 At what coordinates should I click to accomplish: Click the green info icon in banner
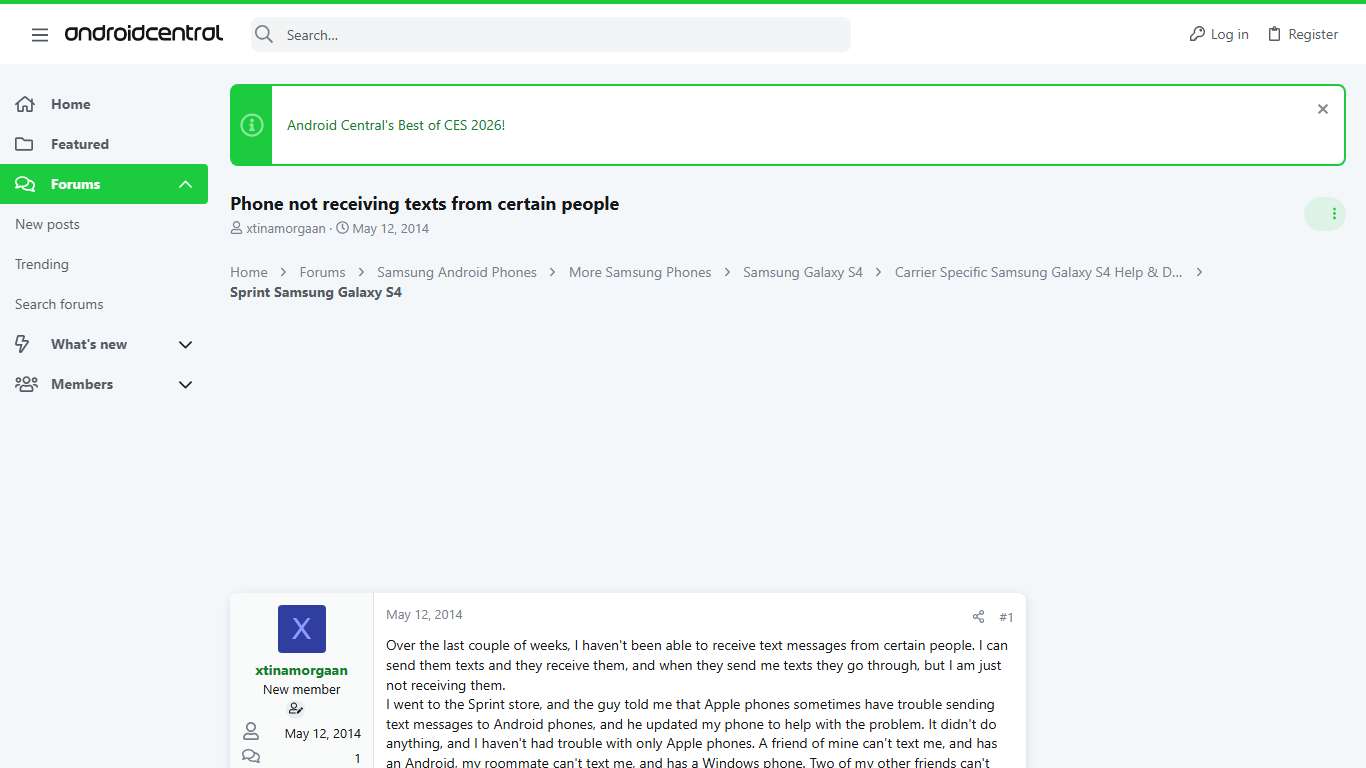coord(252,125)
